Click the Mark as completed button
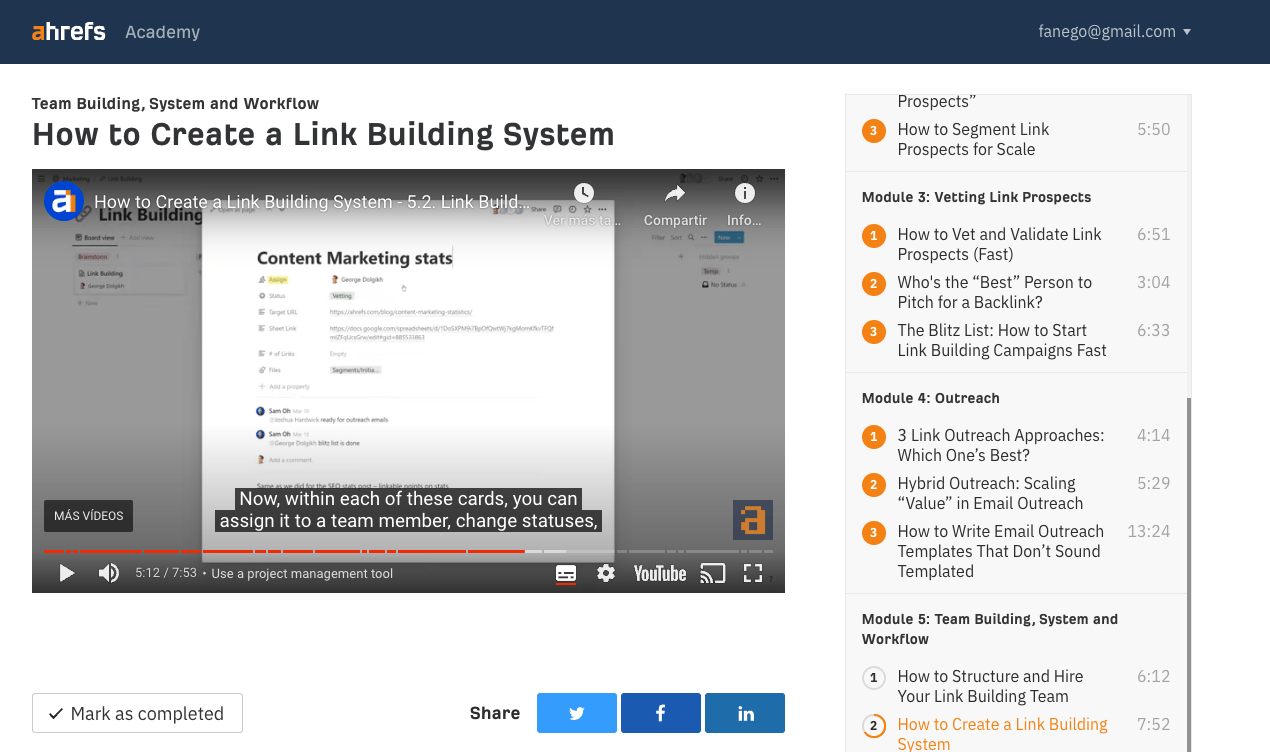The width and height of the screenshot is (1270, 752). [137, 712]
